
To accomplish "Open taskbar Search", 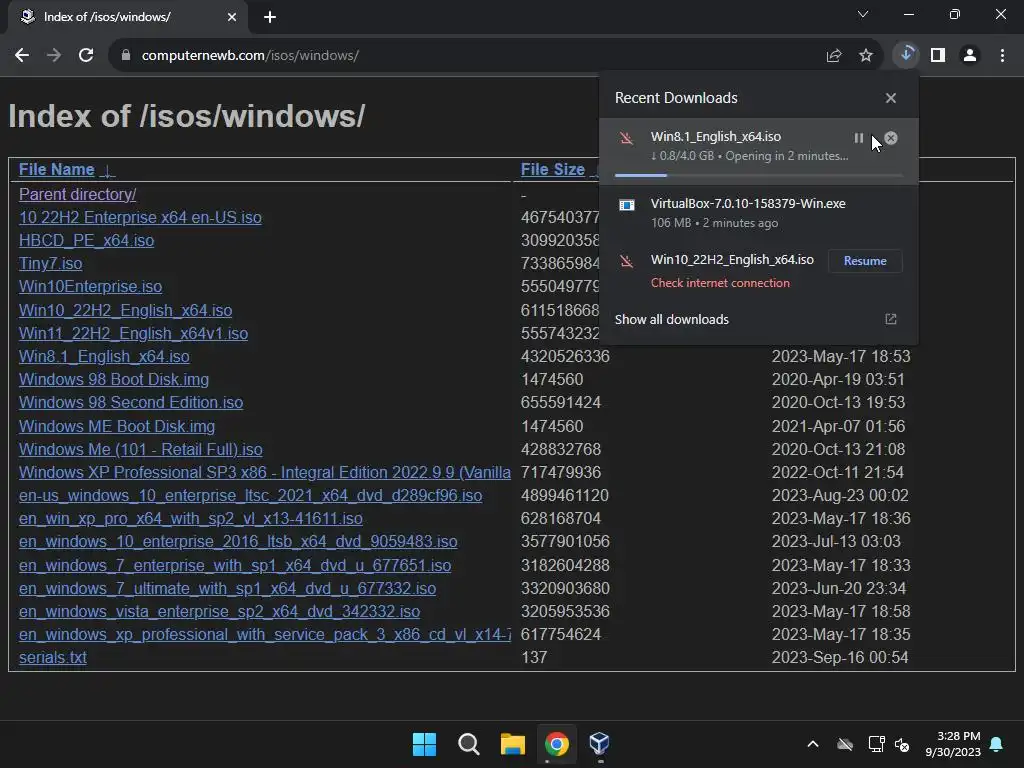I will coord(469,744).
